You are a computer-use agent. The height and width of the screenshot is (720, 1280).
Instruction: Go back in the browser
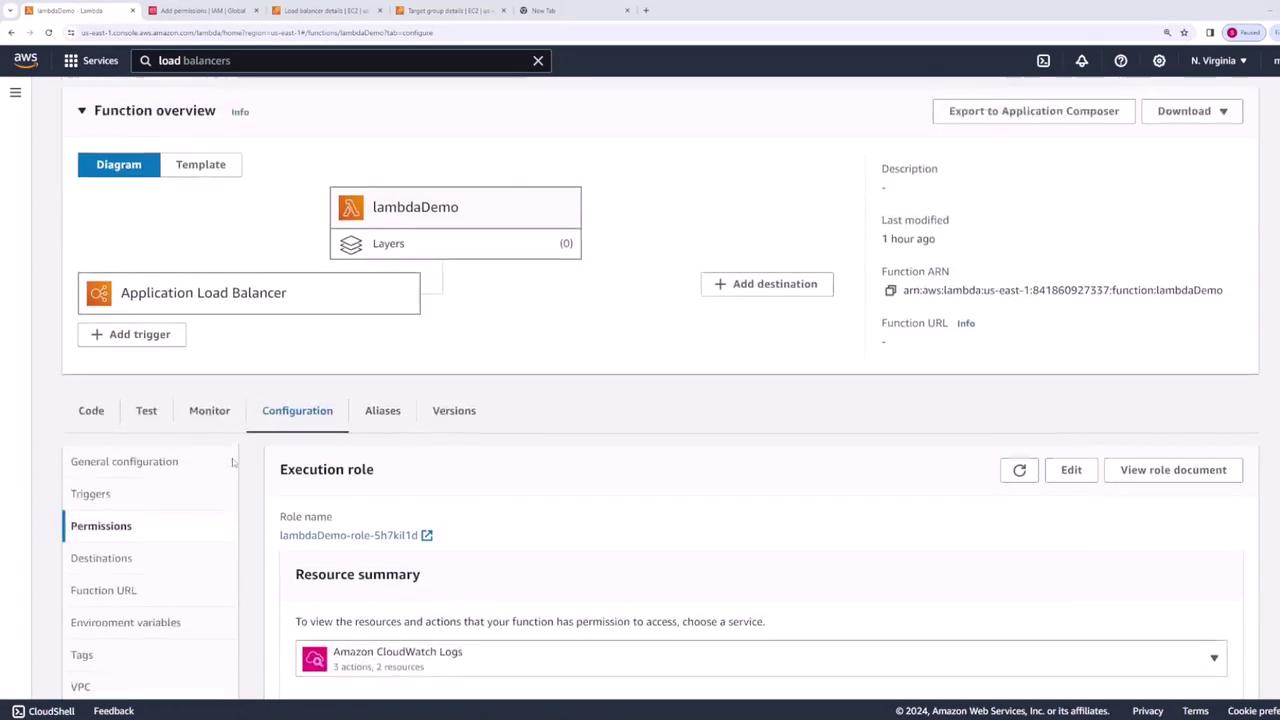click(11, 33)
